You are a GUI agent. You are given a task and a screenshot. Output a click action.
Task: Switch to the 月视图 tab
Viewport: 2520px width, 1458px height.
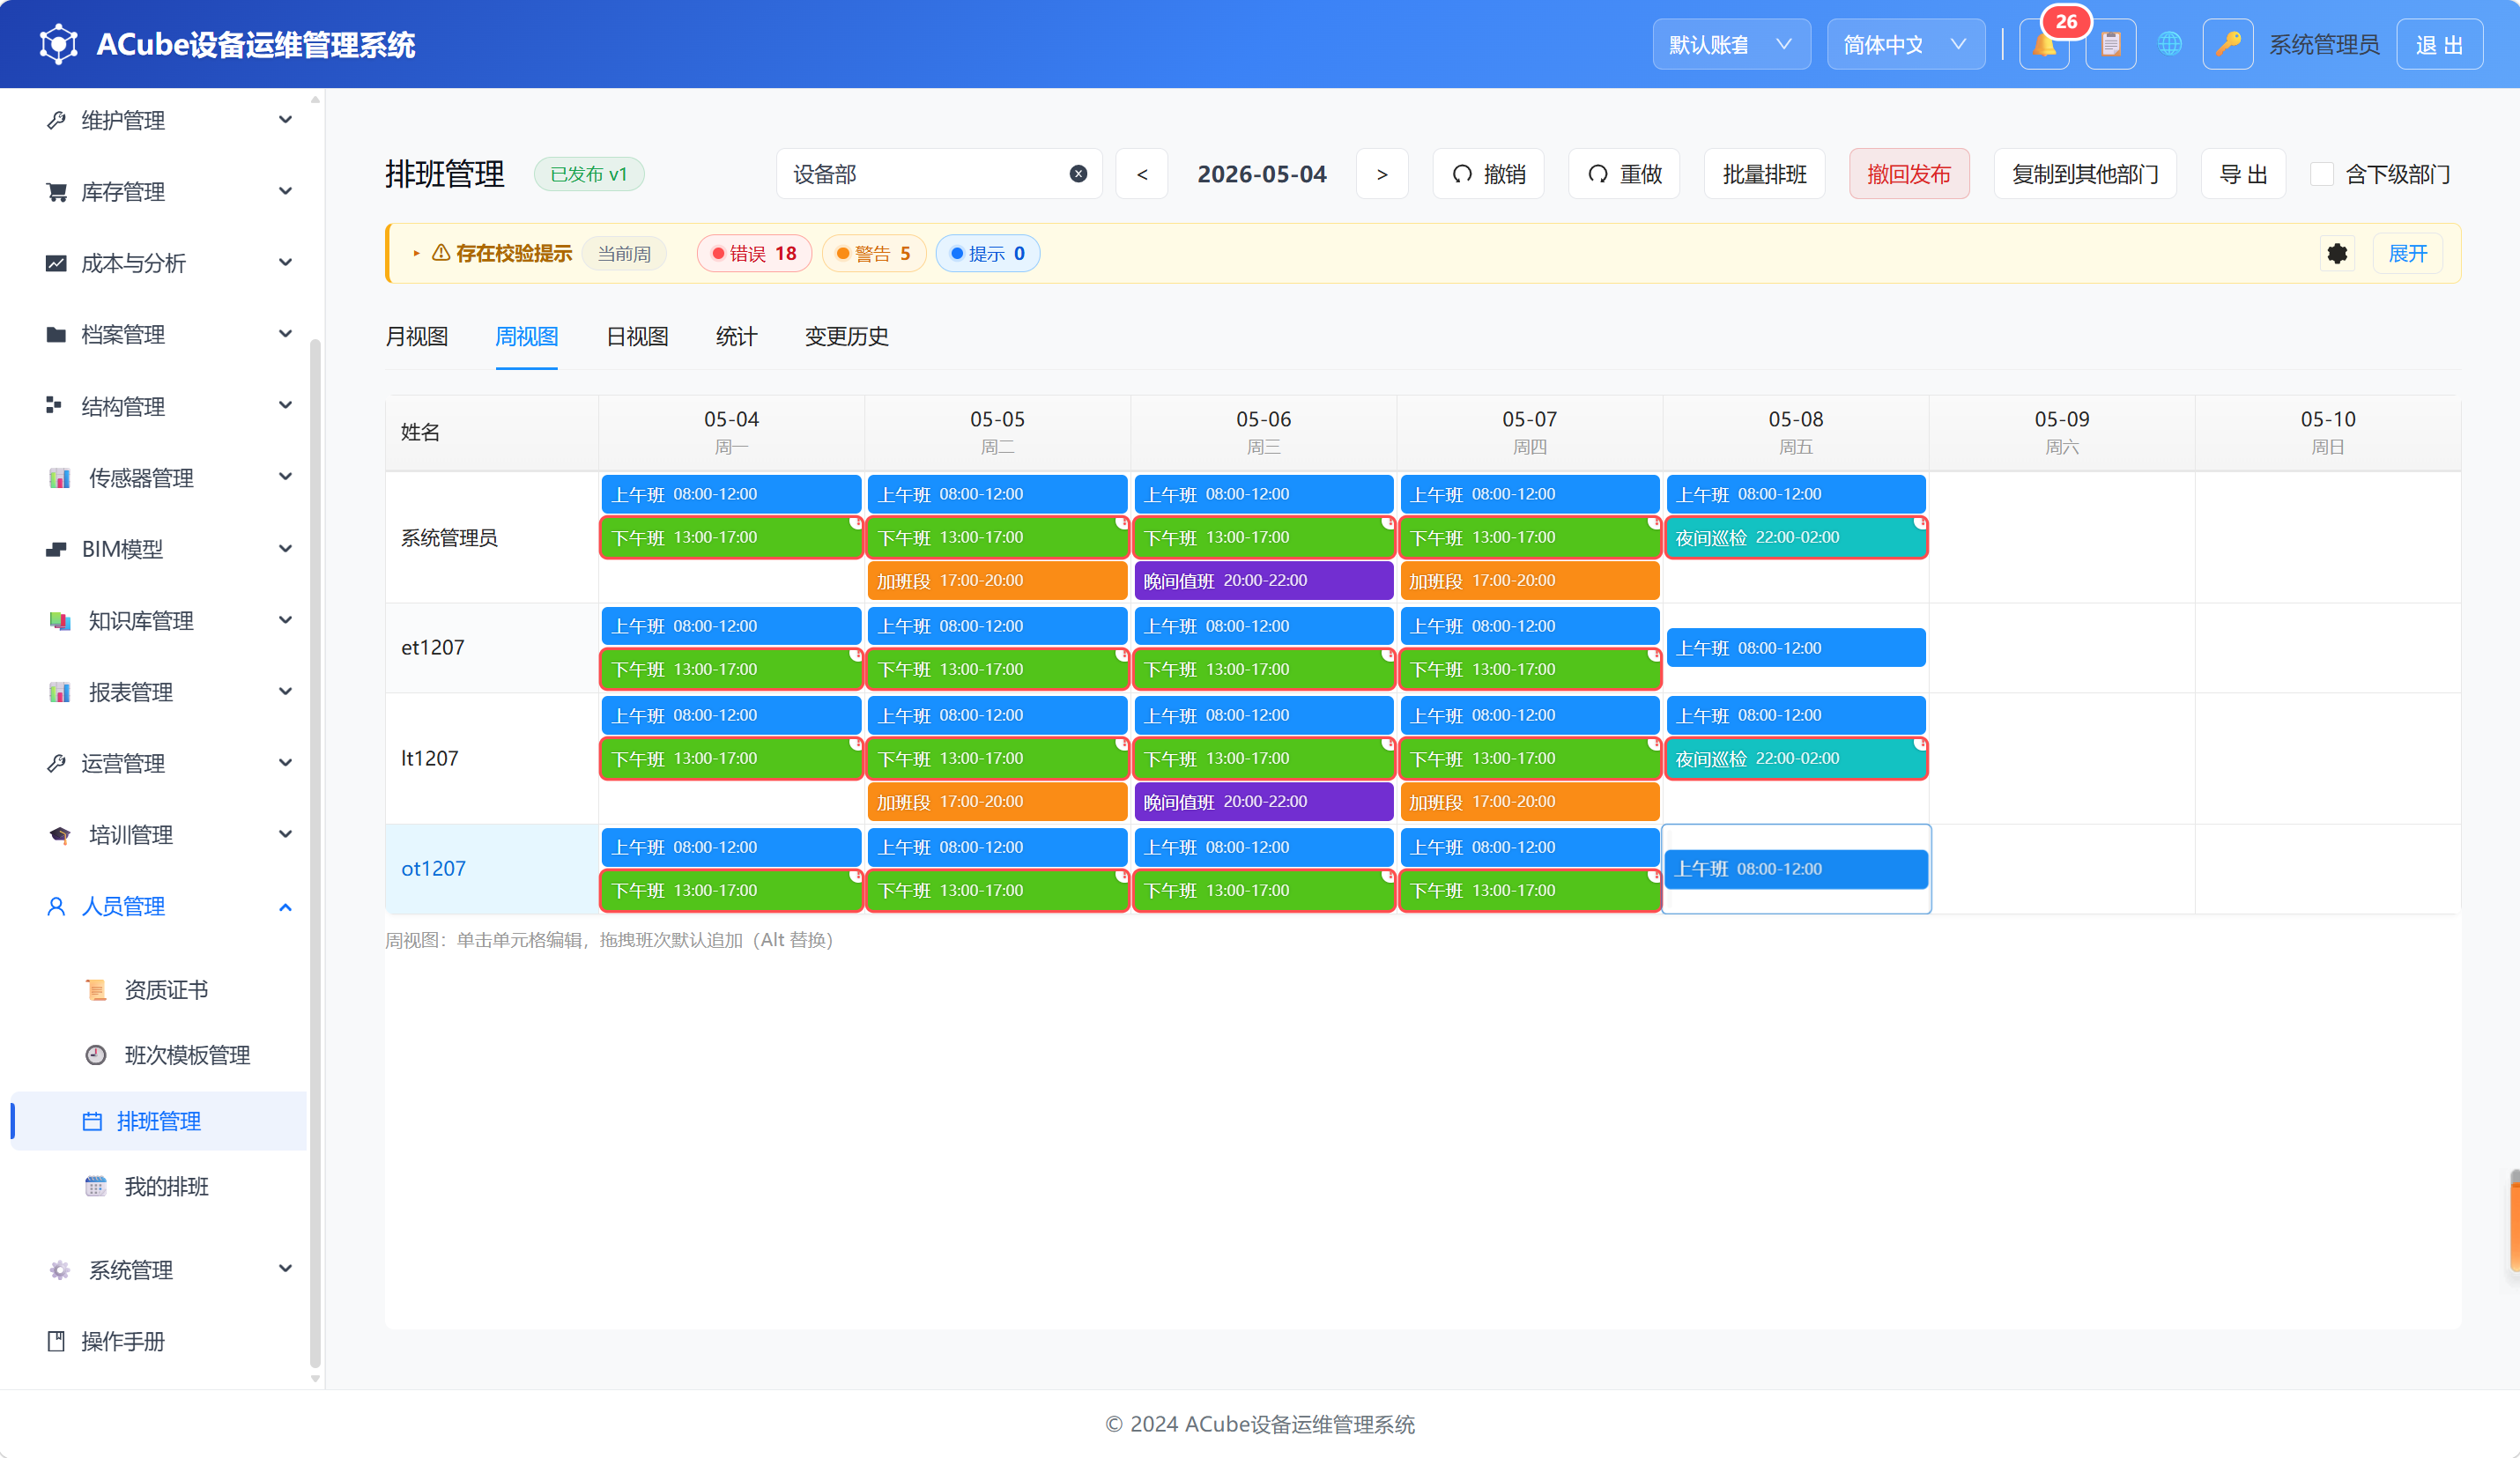tap(417, 337)
